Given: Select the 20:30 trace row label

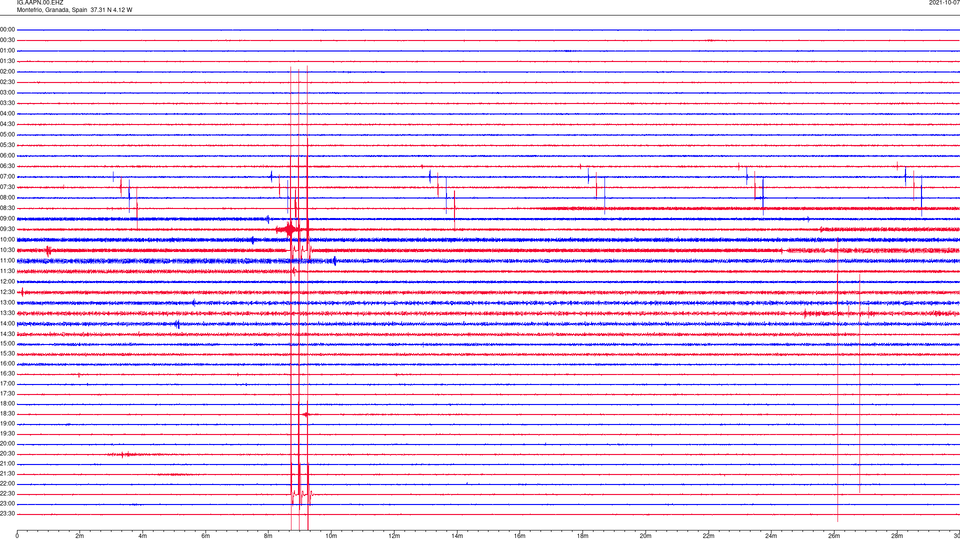Looking at the screenshot, I should (x=7, y=453).
